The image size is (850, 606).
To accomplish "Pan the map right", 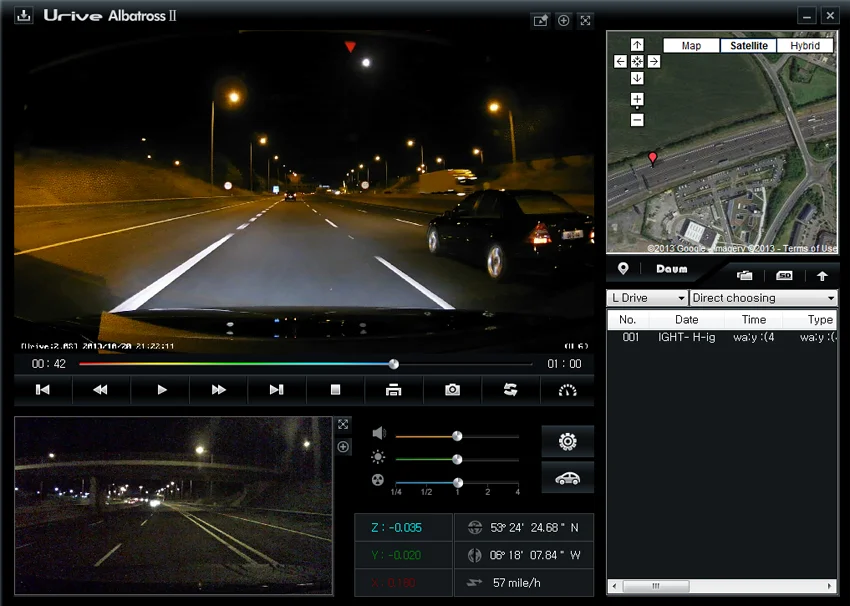I will pos(654,61).
